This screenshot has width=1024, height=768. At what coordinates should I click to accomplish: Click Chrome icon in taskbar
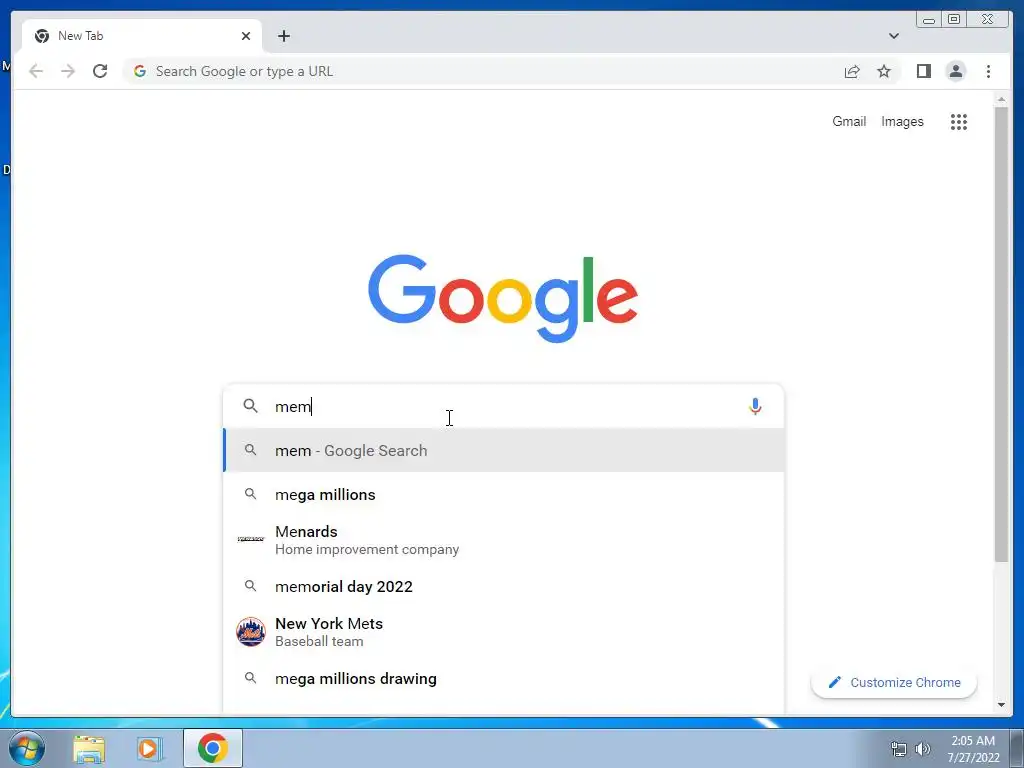pyautogui.click(x=213, y=748)
